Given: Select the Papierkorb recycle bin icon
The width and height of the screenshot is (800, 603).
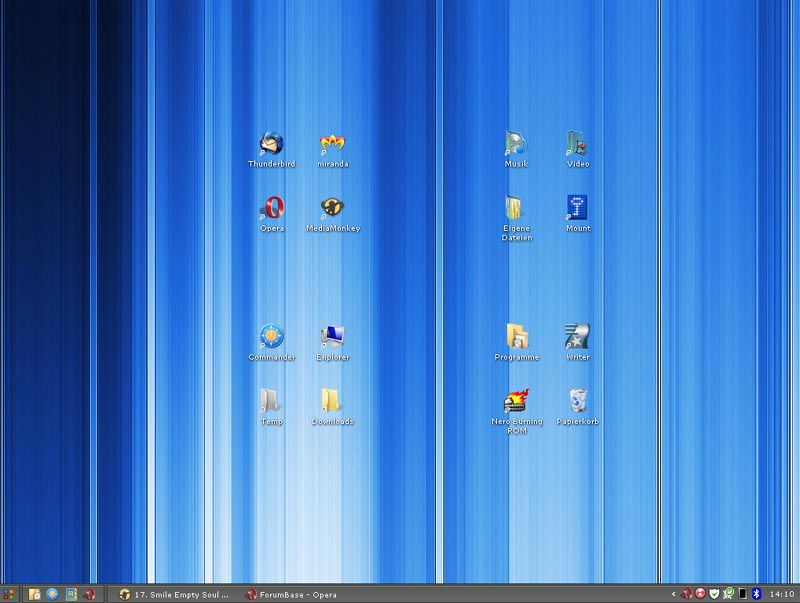Looking at the screenshot, I should coord(578,407).
